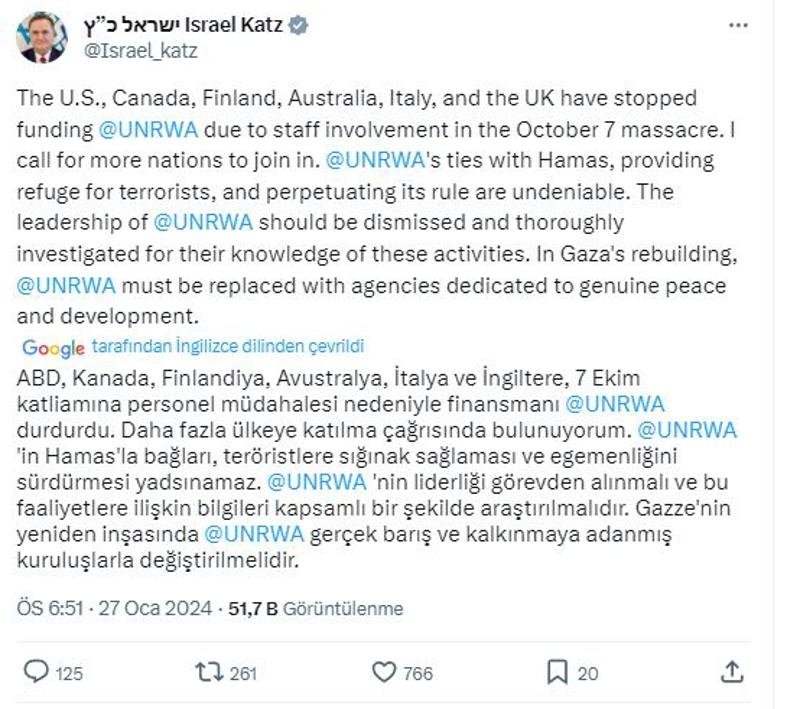
Task: Open first @UNRWA mention after 'funding'
Action: point(148,130)
